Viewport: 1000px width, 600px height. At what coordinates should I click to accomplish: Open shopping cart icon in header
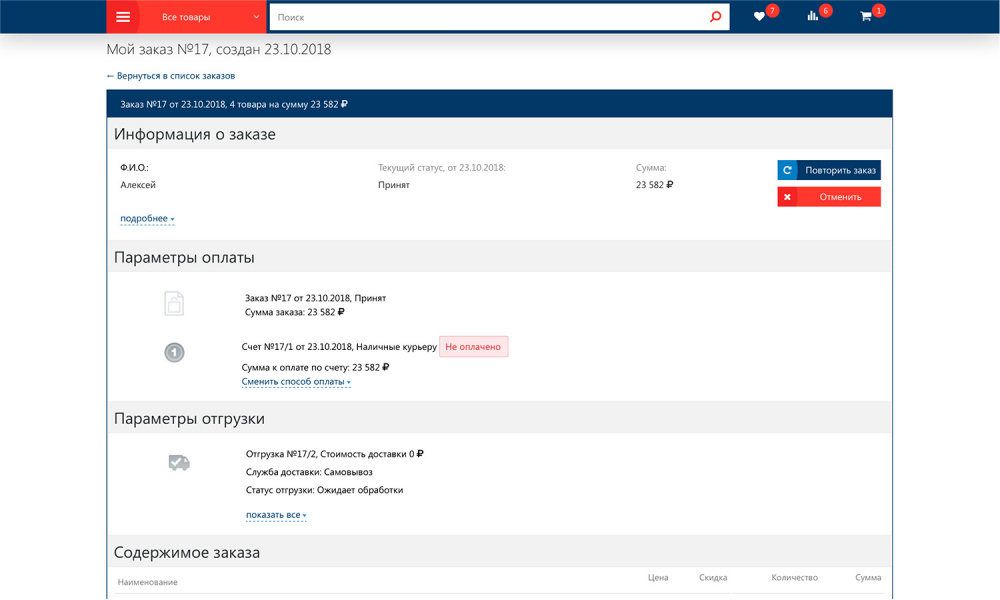point(866,17)
